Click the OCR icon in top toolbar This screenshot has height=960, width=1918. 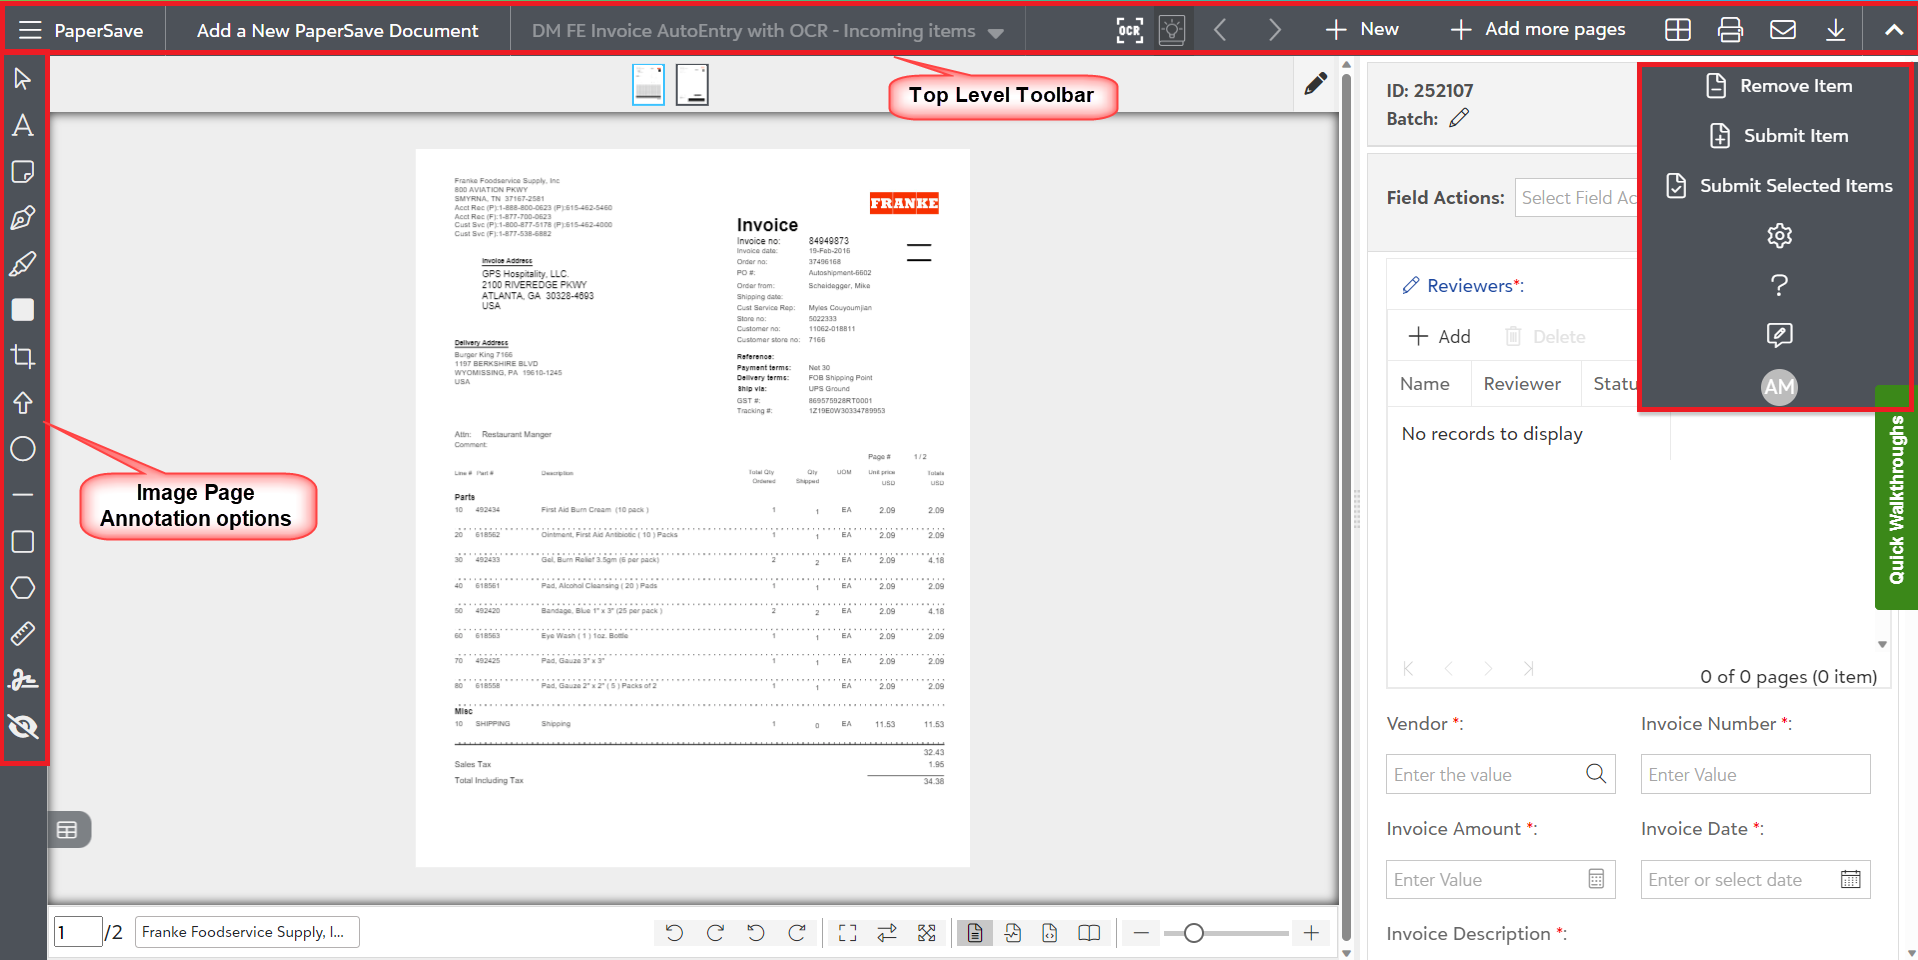point(1129,30)
